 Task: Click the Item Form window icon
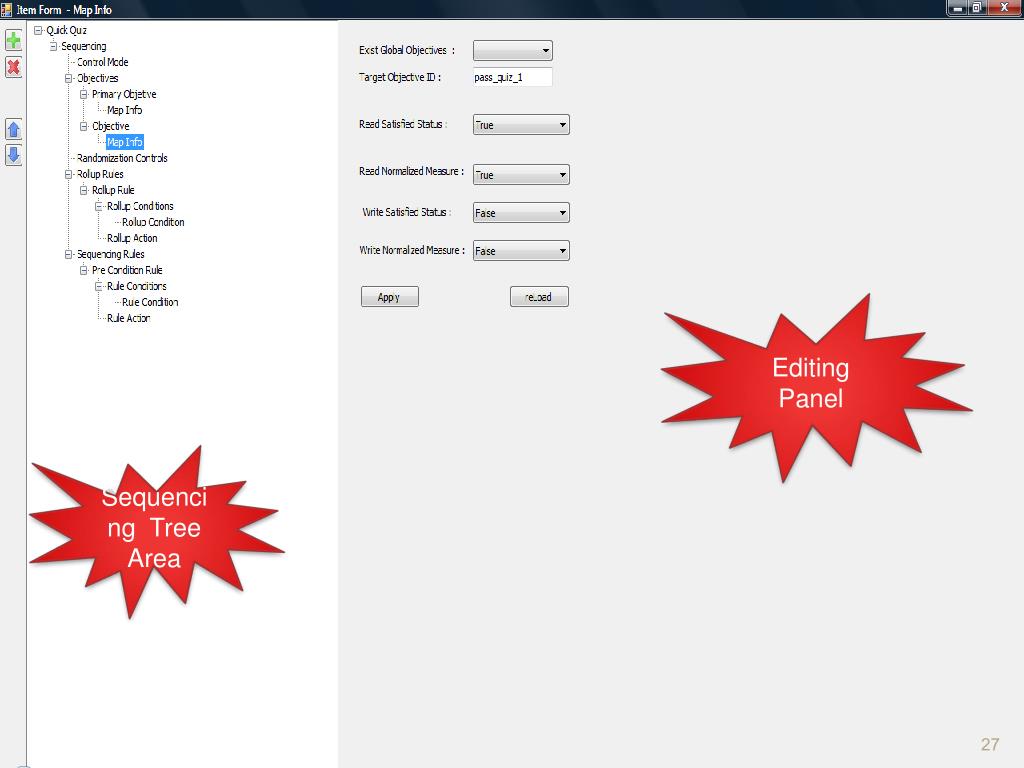7,9
